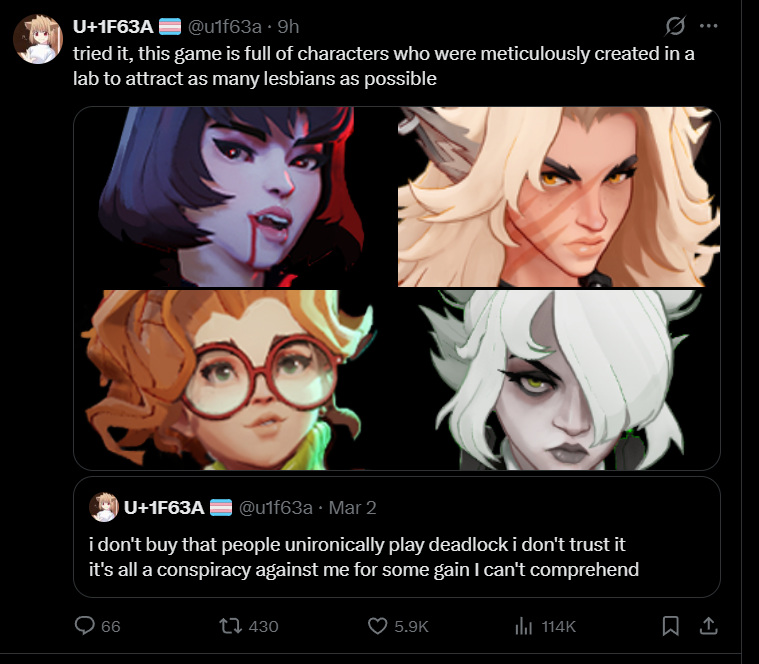Viewport: 759px width, 664px height.
Task: Click the 430 reposts count
Action: coord(263,626)
